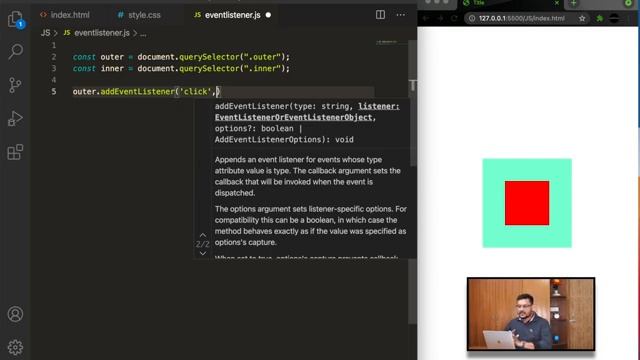The height and width of the screenshot is (360, 640).
Task: Show next signature in parameter hint
Action: coord(203,253)
